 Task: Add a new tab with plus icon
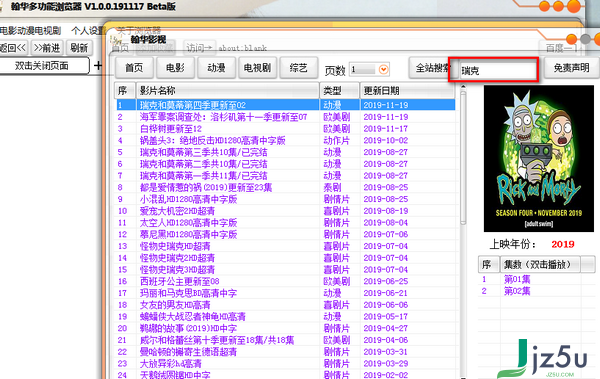click(98, 65)
